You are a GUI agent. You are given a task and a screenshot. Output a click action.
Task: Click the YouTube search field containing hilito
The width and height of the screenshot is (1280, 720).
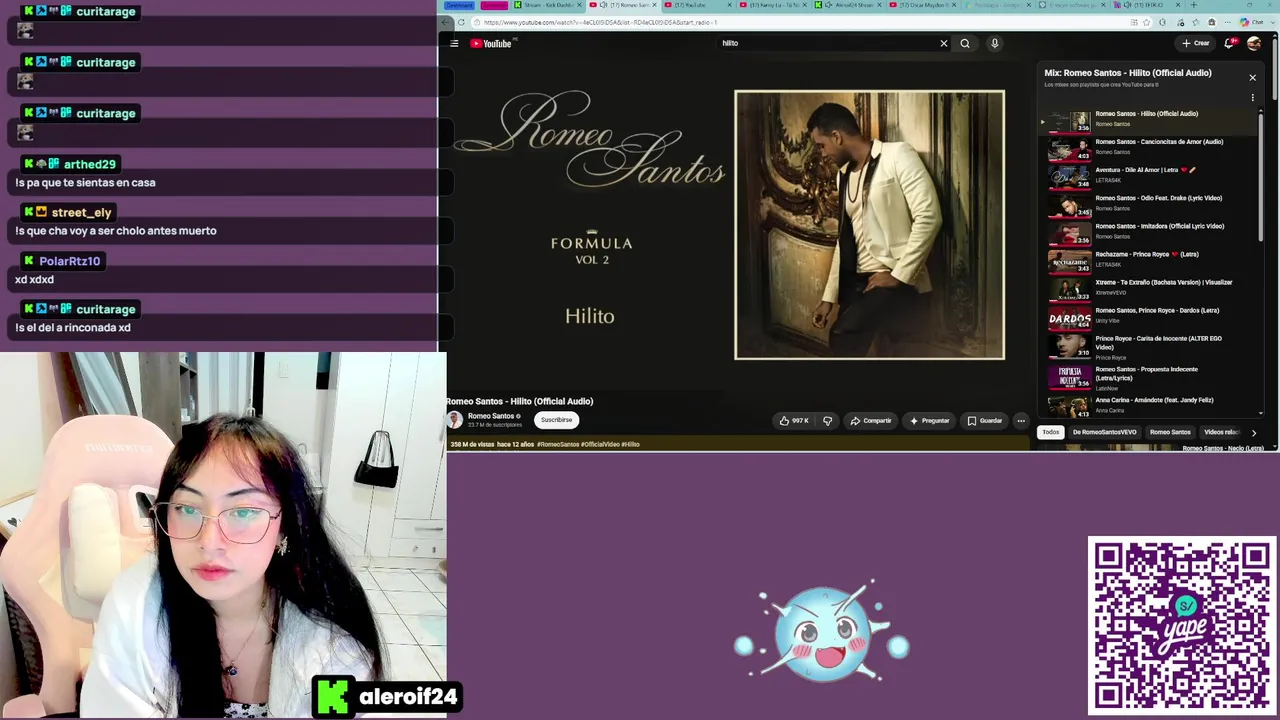[830, 43]
